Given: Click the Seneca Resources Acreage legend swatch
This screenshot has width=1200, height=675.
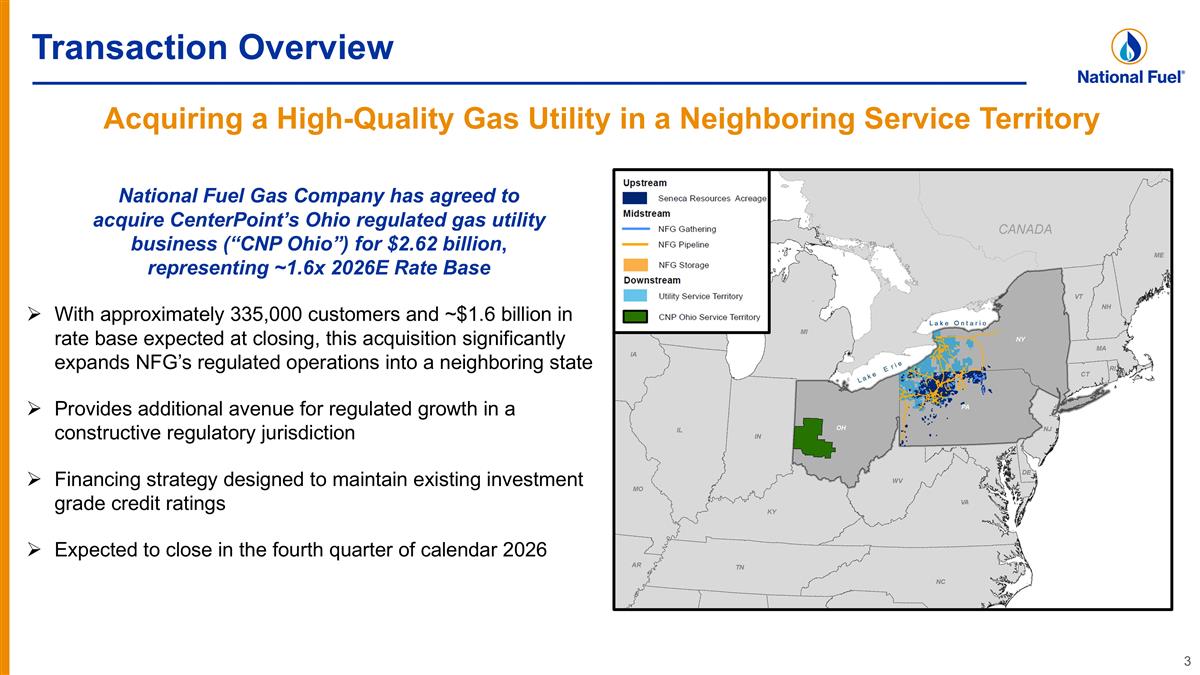Looking at the screenshot, I should point(634,198).
